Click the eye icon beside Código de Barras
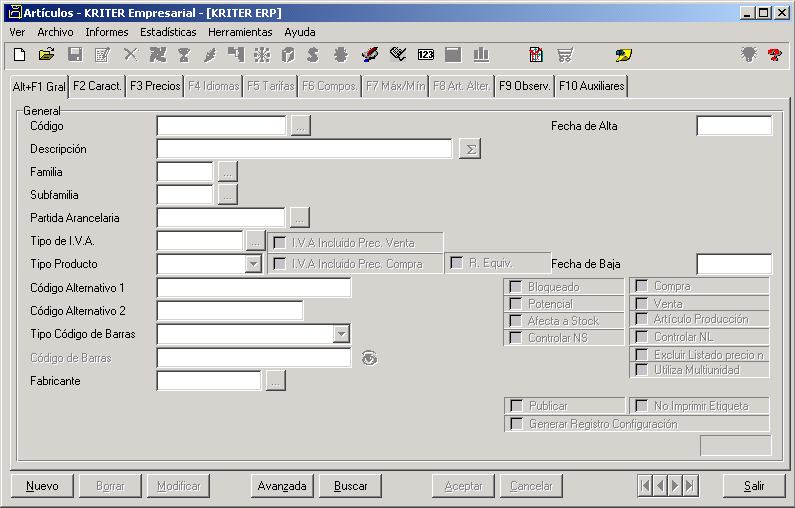This screenshot has height=508, width=795. (370, 358)
